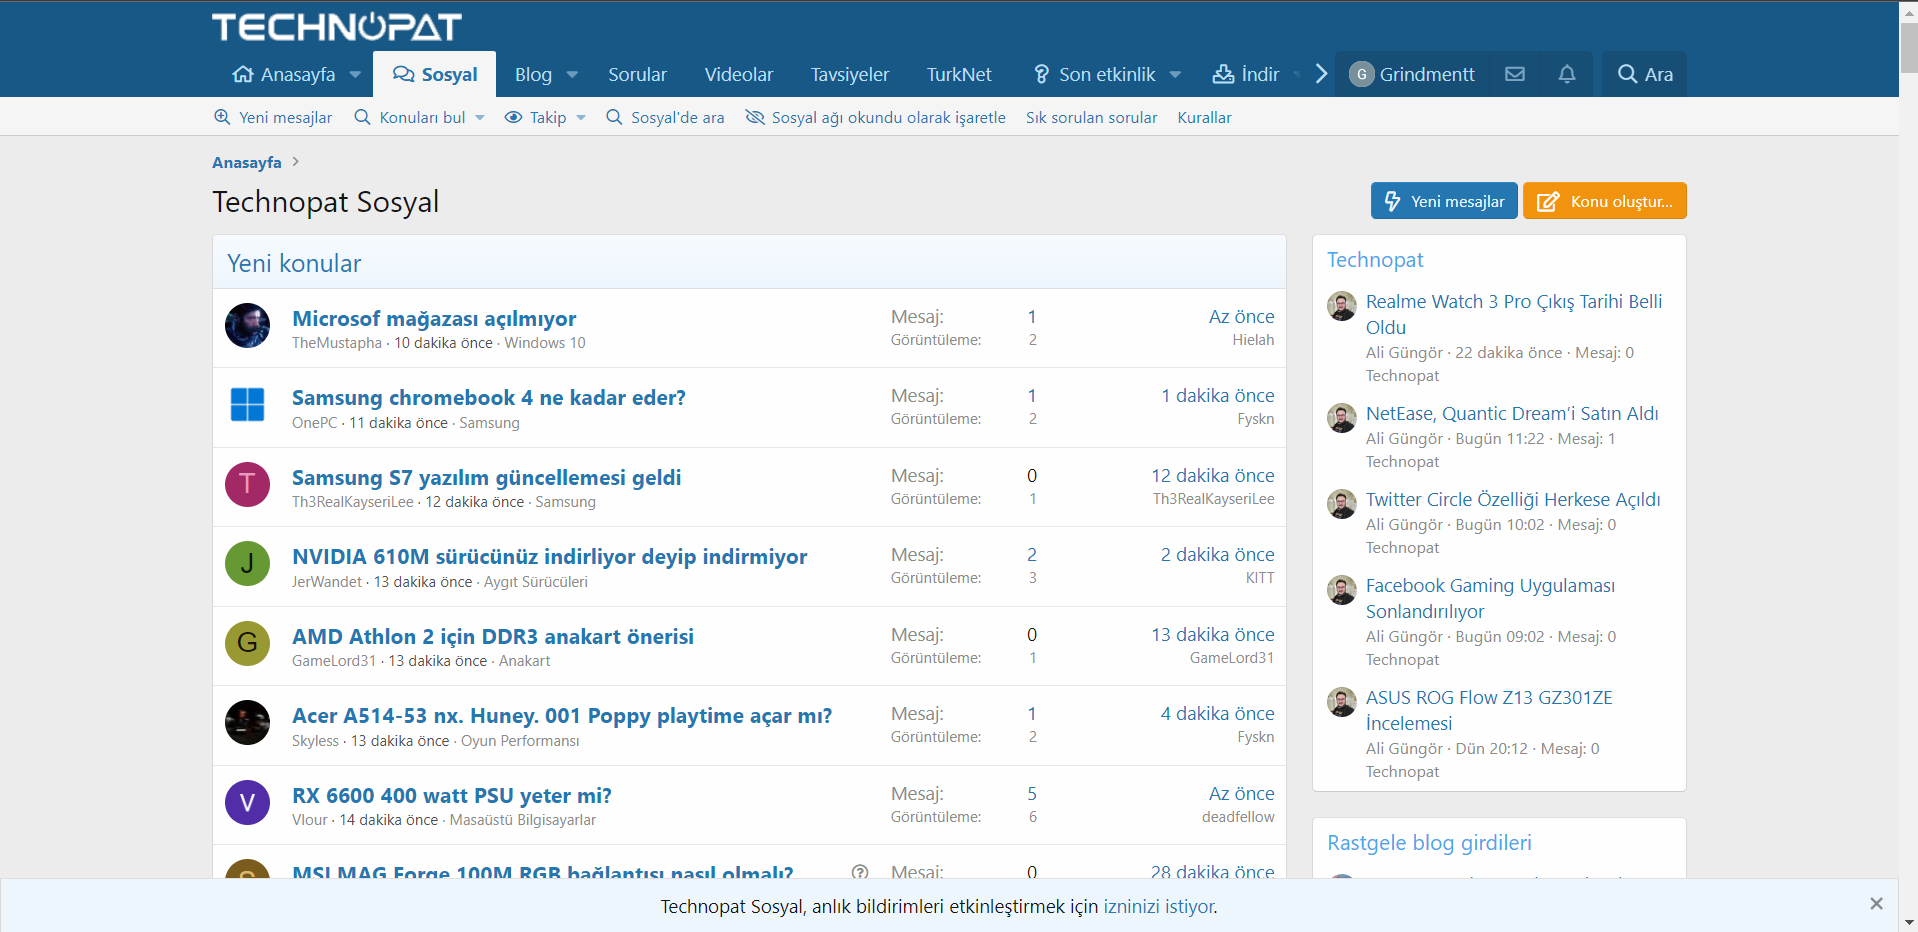1918x932 pixels.
Task: Click Ali Güngör avatar beside Twitter Circle article
Action: (1342, 504)
